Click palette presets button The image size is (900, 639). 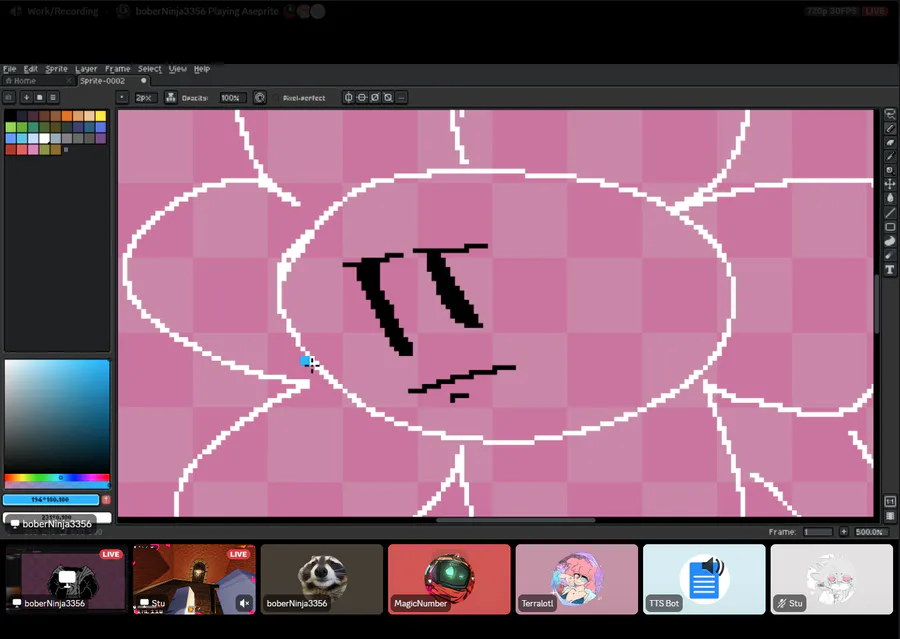tap(40, 98)
